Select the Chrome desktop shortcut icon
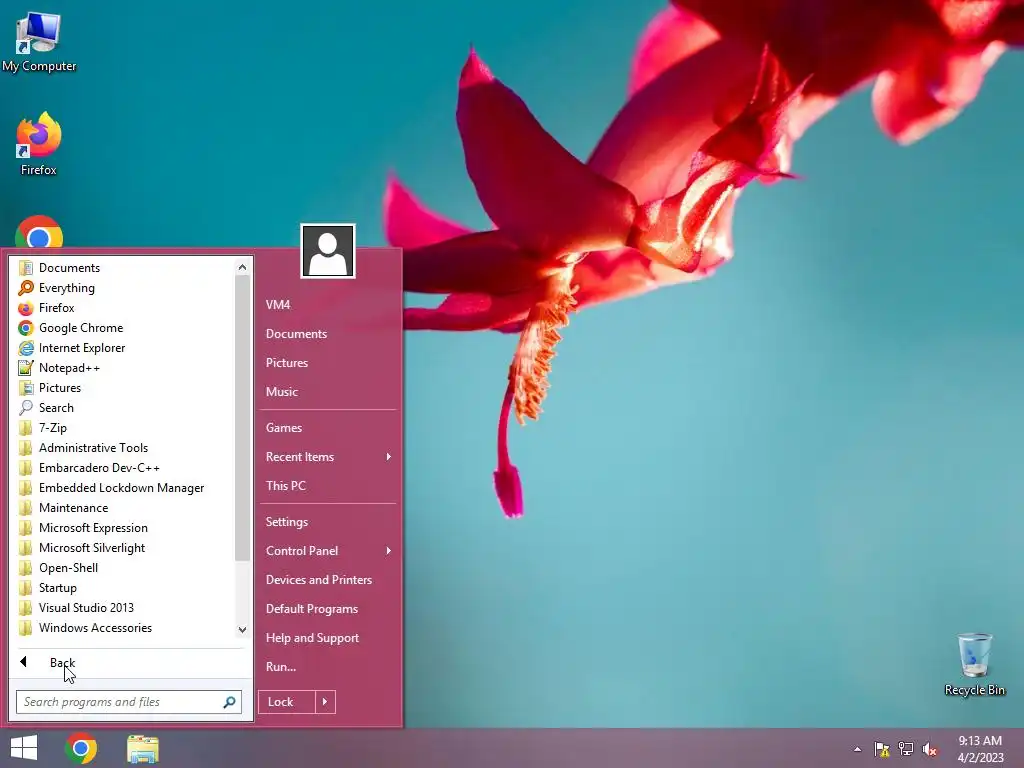This screenshot has width=1024, height=768. tap(39, 232)
